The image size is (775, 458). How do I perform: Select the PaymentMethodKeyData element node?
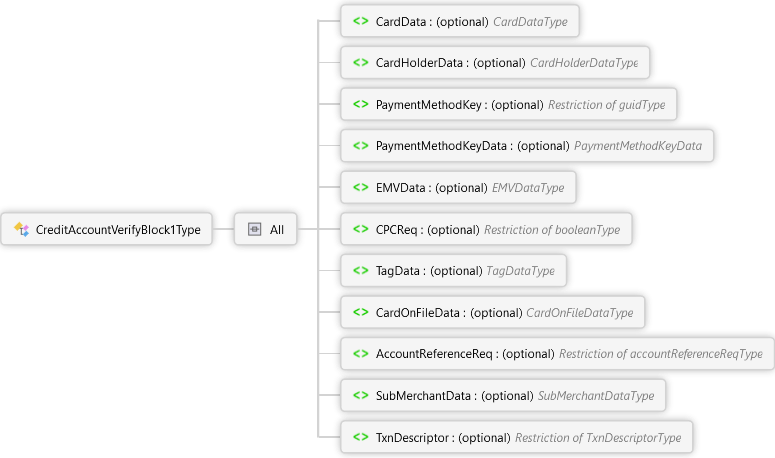(x=441, y=146)
